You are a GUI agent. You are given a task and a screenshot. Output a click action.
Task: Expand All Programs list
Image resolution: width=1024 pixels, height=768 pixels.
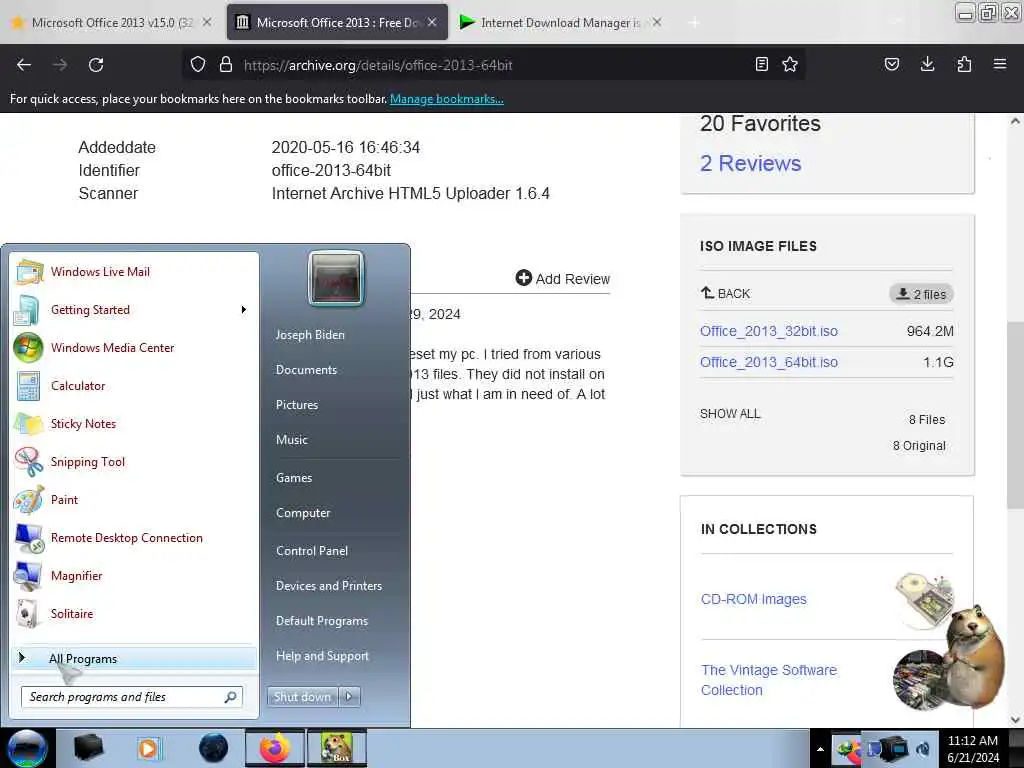[135, 658]
